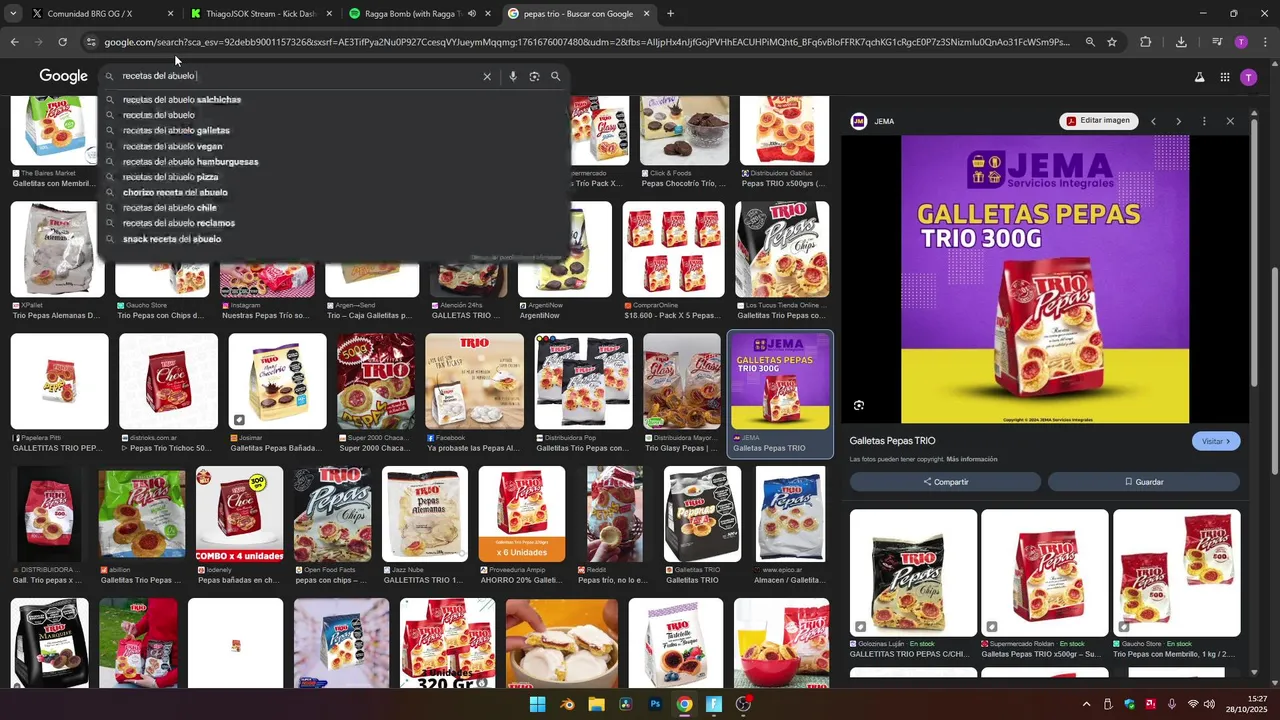Open the Jazz Nube GALLETITAS TRIO result
This screenshot has width=1280, height=720.
coord(425,514)
